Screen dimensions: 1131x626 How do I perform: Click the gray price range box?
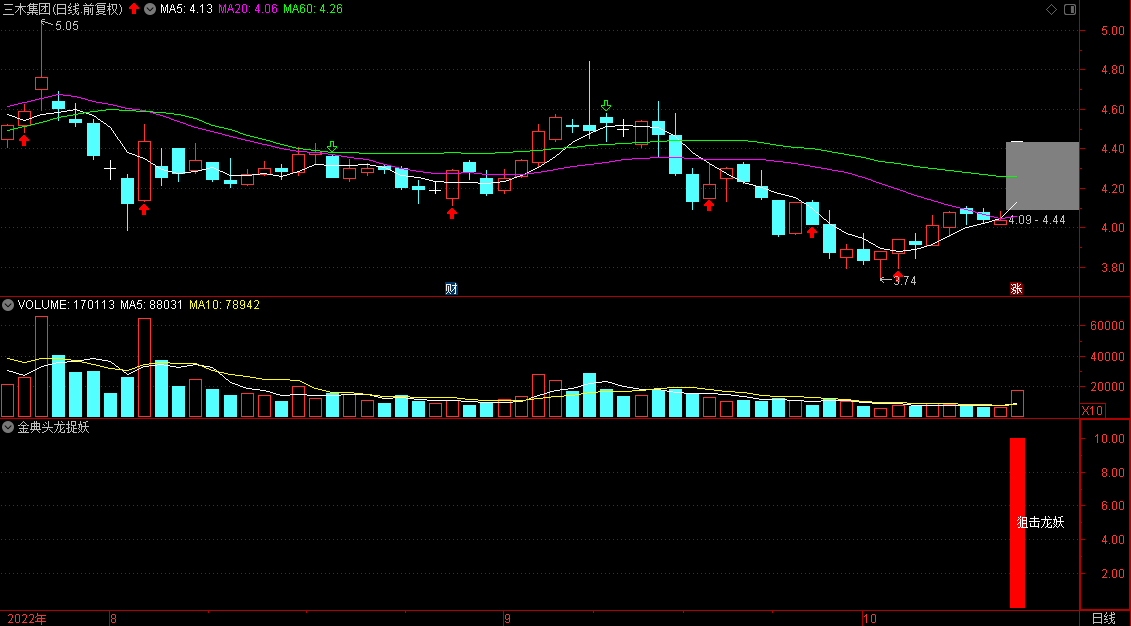coord(1042,176)
